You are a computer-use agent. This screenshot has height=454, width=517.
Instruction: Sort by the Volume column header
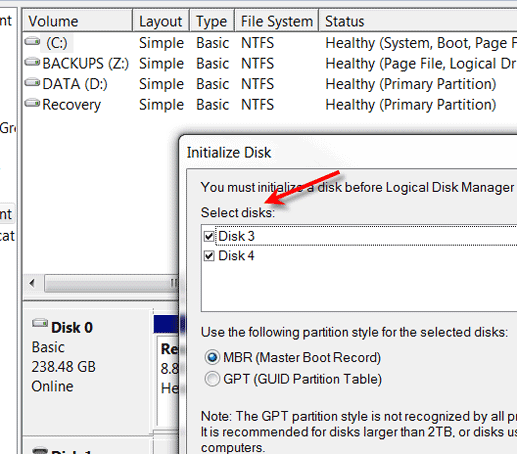click(x=77, y=21)
